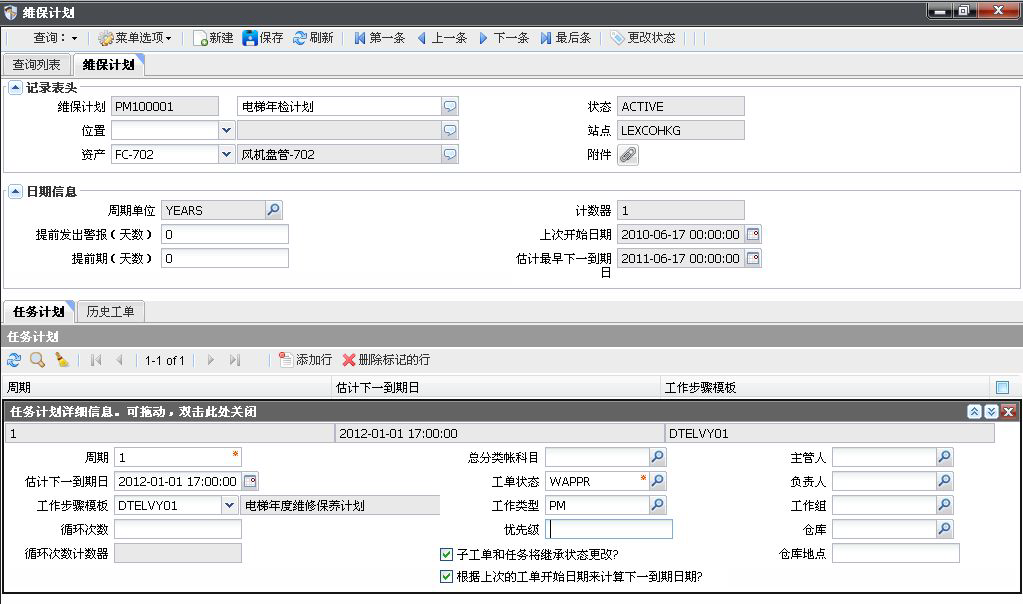Click 新建 to create new record
Screen dimensions: 1023x604
pos(213,38)
